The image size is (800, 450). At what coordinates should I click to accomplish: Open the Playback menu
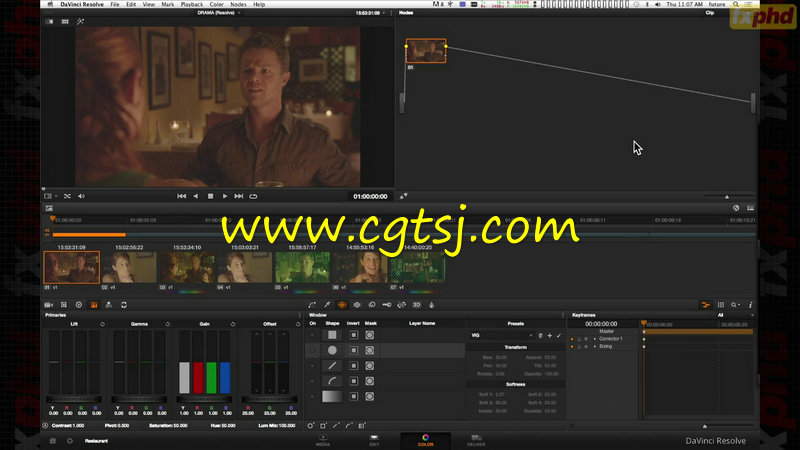[192, 4]
